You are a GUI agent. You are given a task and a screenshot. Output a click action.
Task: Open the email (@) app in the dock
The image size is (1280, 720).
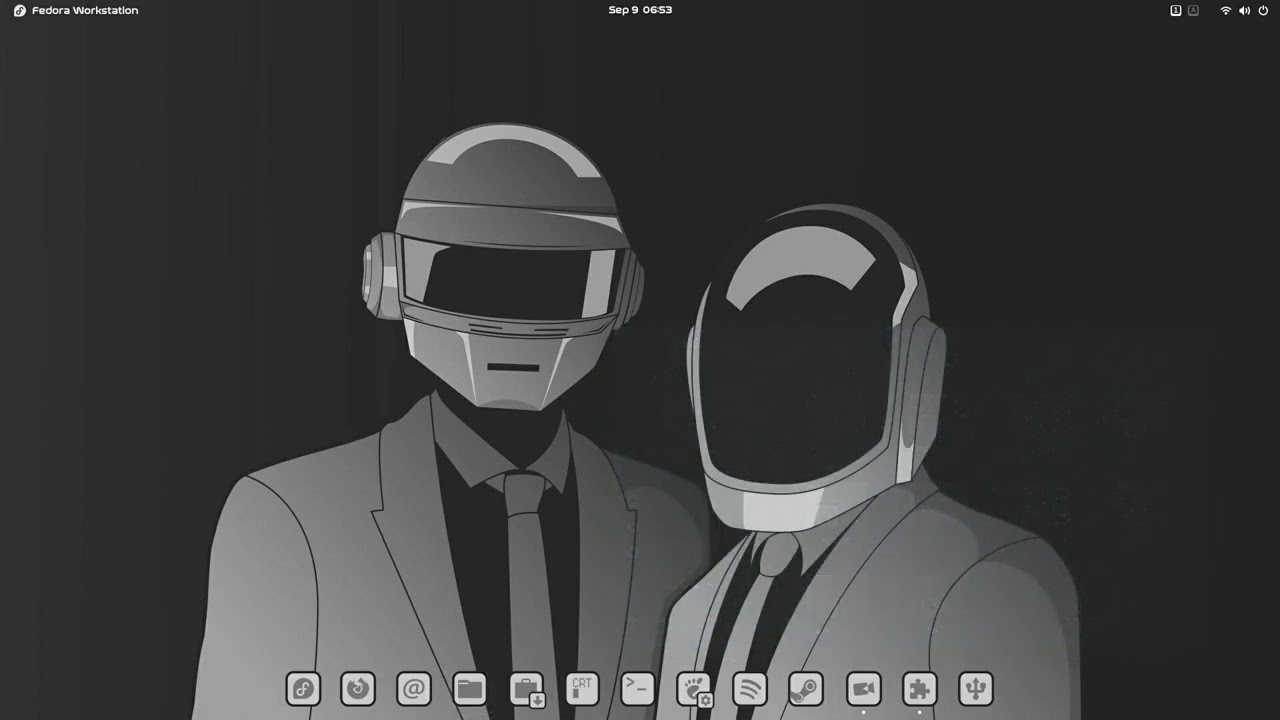click(x=414, y=689)
